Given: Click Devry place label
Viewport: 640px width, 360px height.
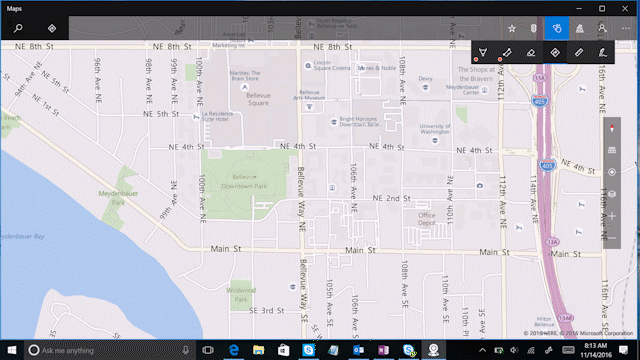Looking at the screenshot, I should pyautogui.click(x=425, y=78).
